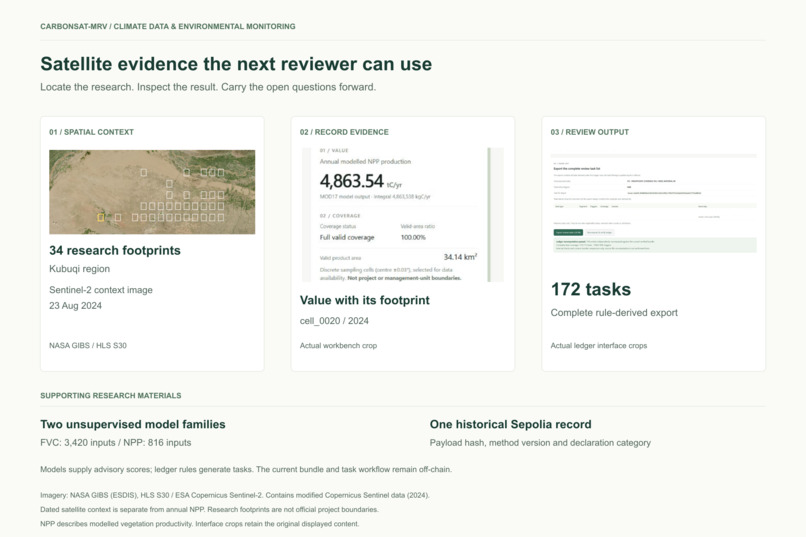Click 'Two unsupervised model families' heading
The width and height of the screenshot is (806, 537).
[x=133, y=424]
